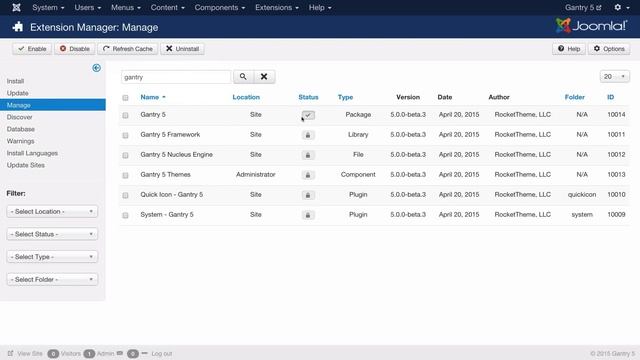
Task: Open the Content menu
Action: [167, 7]
